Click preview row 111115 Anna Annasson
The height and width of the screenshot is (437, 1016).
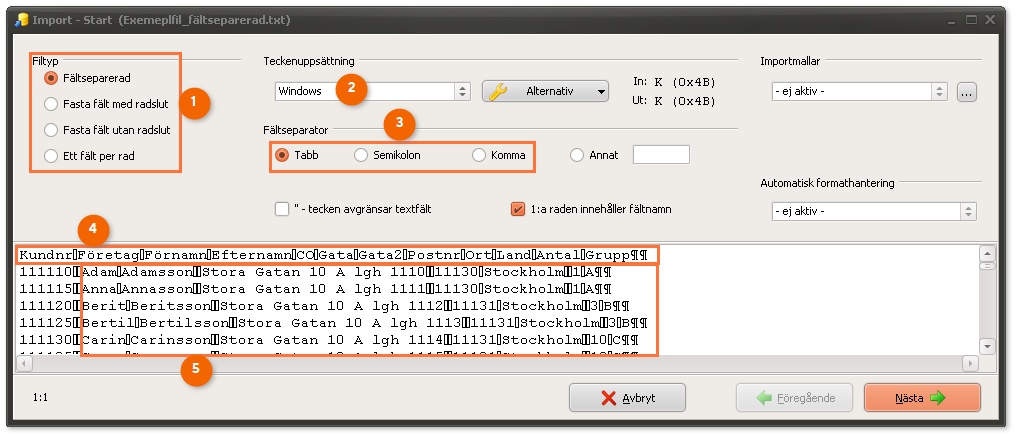coord(314,289)
